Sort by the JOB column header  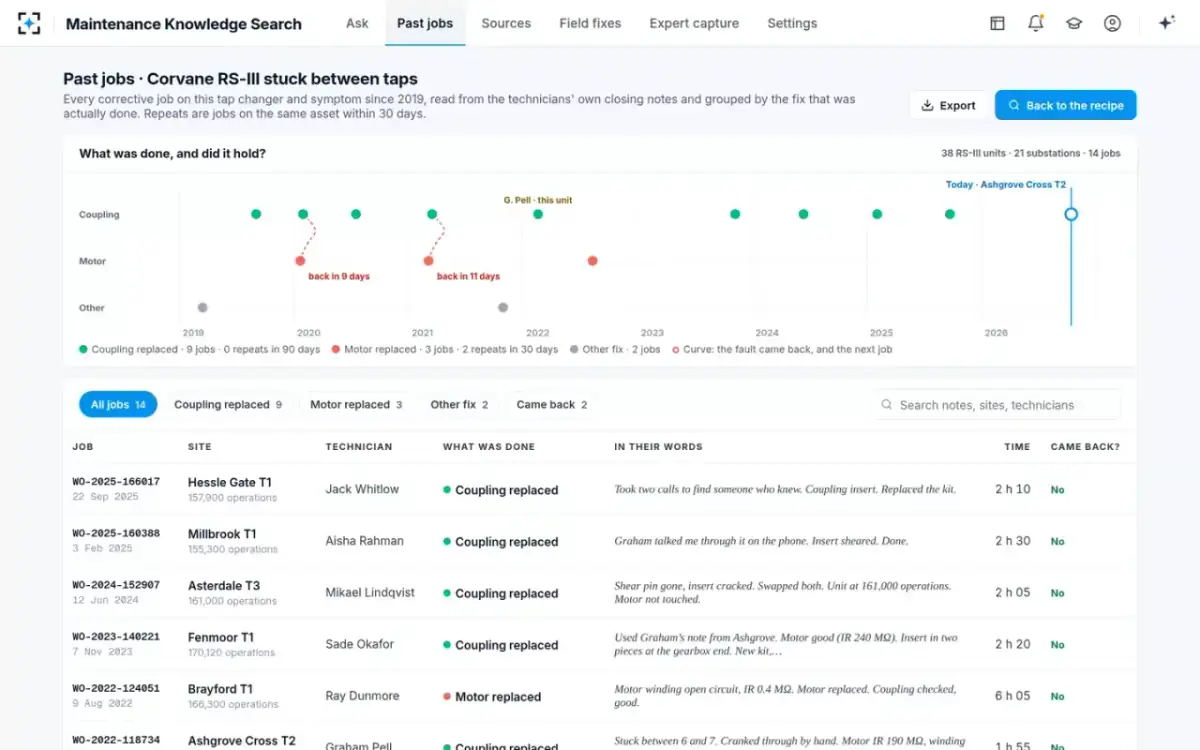83,447
